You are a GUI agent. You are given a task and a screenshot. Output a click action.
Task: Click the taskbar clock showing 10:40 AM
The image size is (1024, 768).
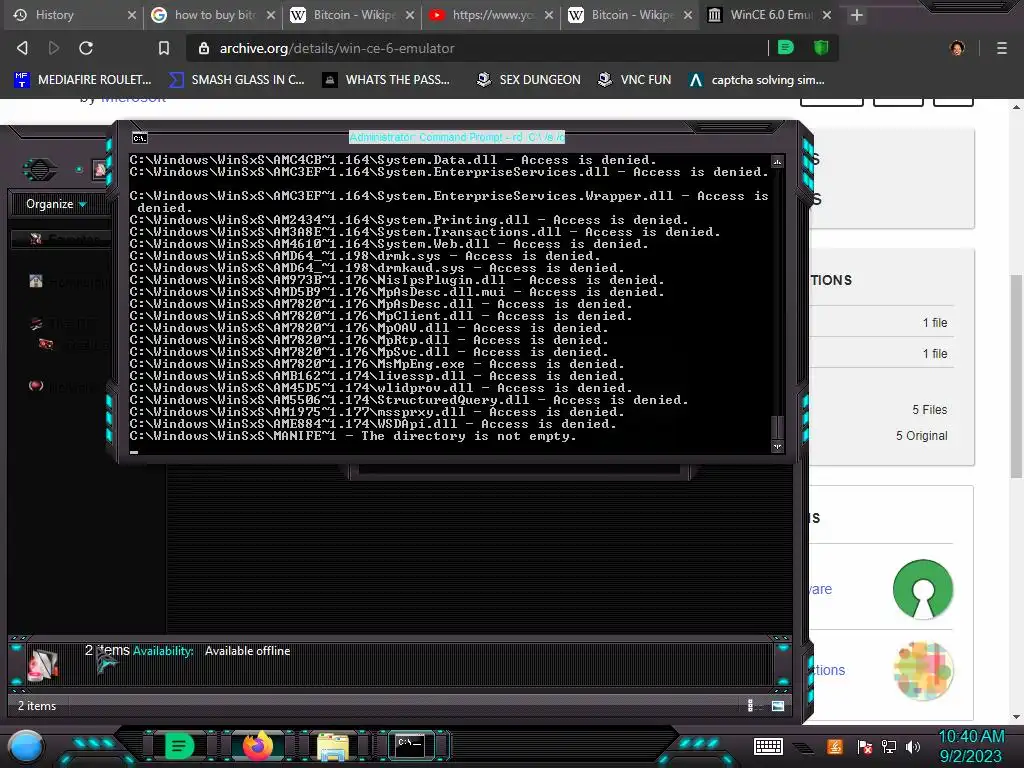(971, 746)
